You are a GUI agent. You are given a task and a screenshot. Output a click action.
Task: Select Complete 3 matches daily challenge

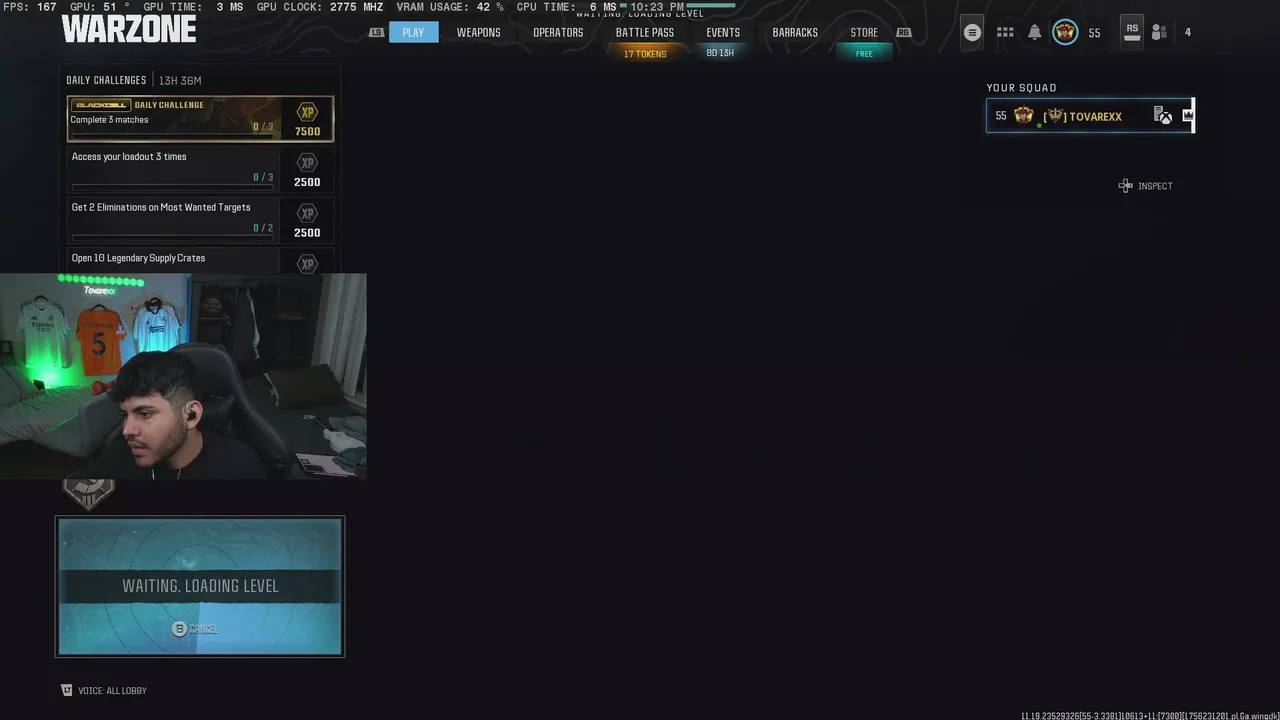(200, 118)
